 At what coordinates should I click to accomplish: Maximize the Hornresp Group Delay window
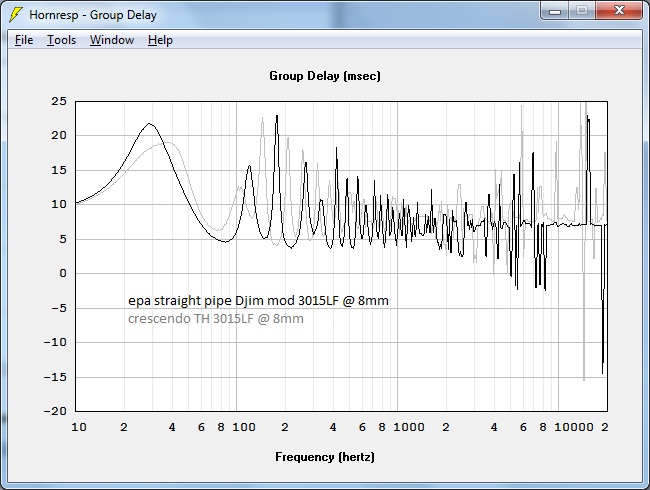click(x=582, y=11)
